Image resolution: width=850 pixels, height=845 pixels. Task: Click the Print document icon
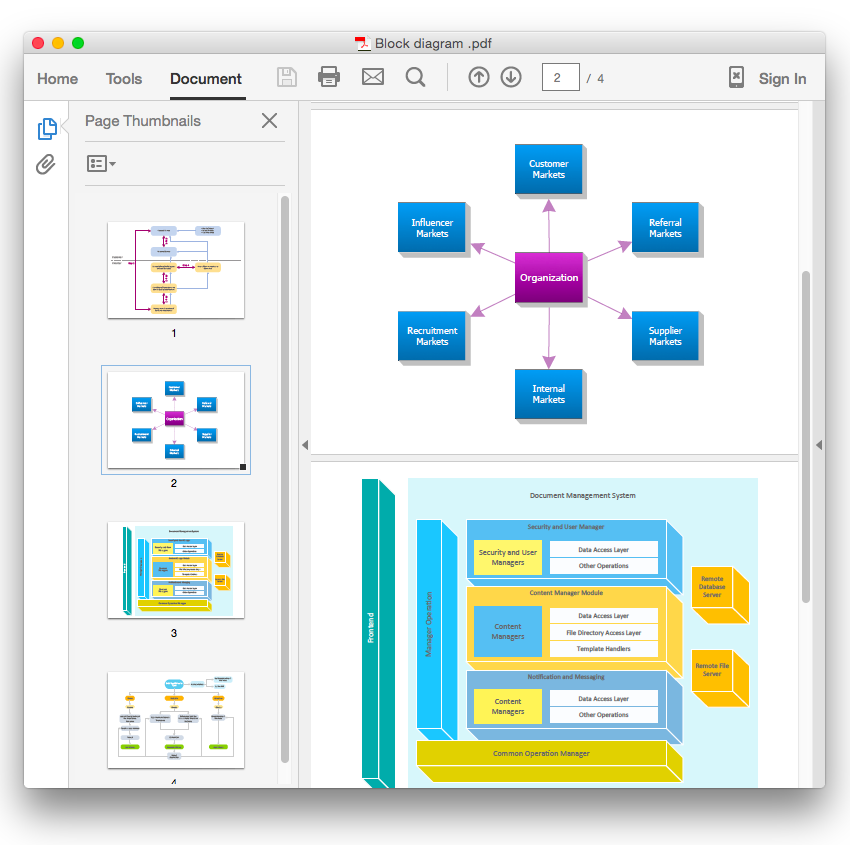pyautogui.click(x=329, y=77)
